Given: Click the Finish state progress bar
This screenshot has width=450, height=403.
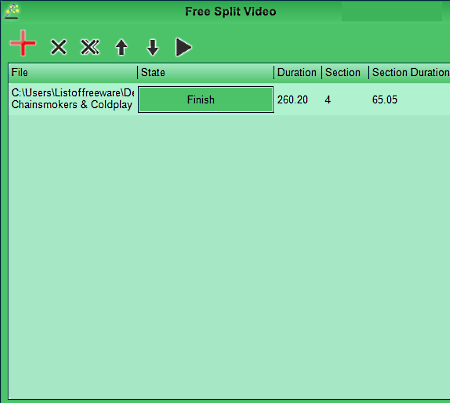Looking at the screenshot, I should coord(206,100).
